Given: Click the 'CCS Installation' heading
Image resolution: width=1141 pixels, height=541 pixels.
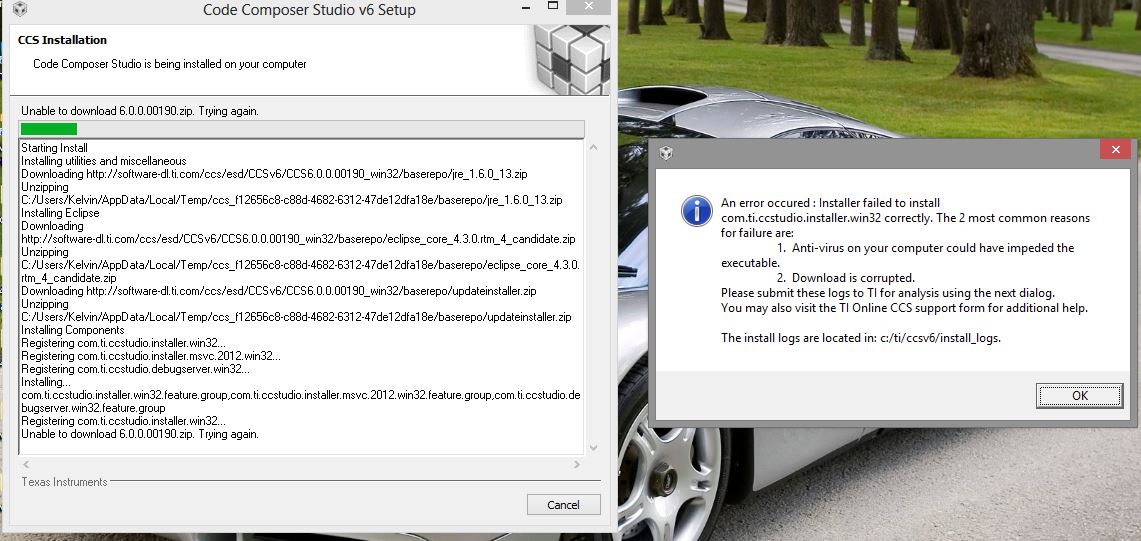Looking at the screenshot, I should [x=63, y=40].
